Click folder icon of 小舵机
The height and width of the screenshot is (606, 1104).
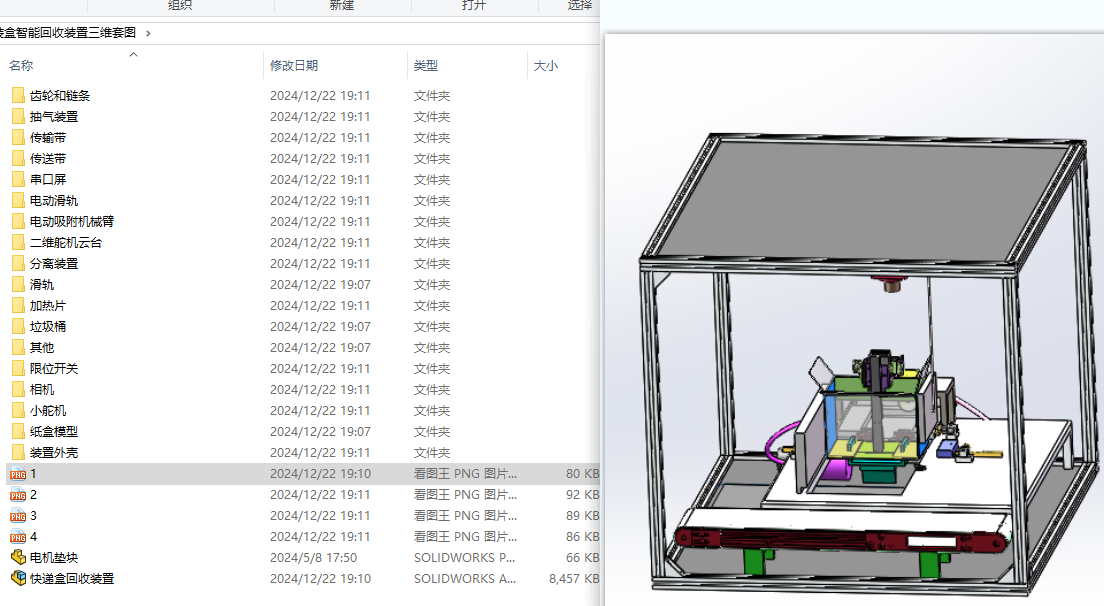(18, 410)
